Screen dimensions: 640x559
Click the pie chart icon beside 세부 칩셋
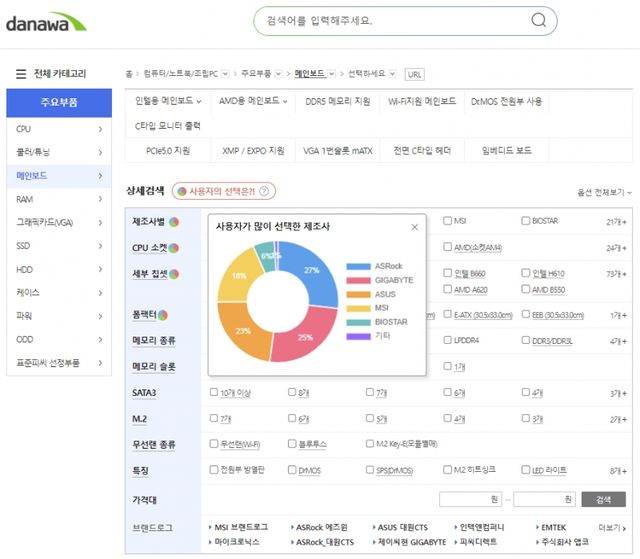pos(173,274)
